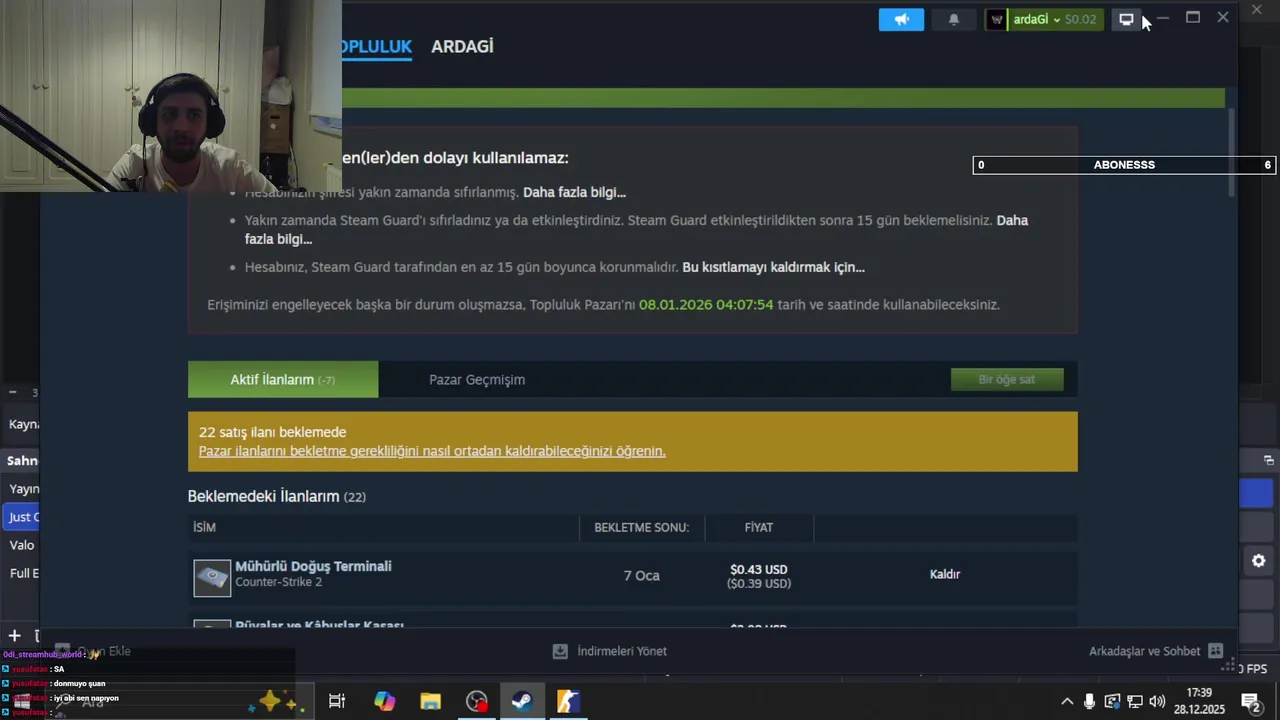Viewport: 1280px width, 720px height.
Task: Expand the ardaGi account dropdown
Action: tap(1056, 20)
